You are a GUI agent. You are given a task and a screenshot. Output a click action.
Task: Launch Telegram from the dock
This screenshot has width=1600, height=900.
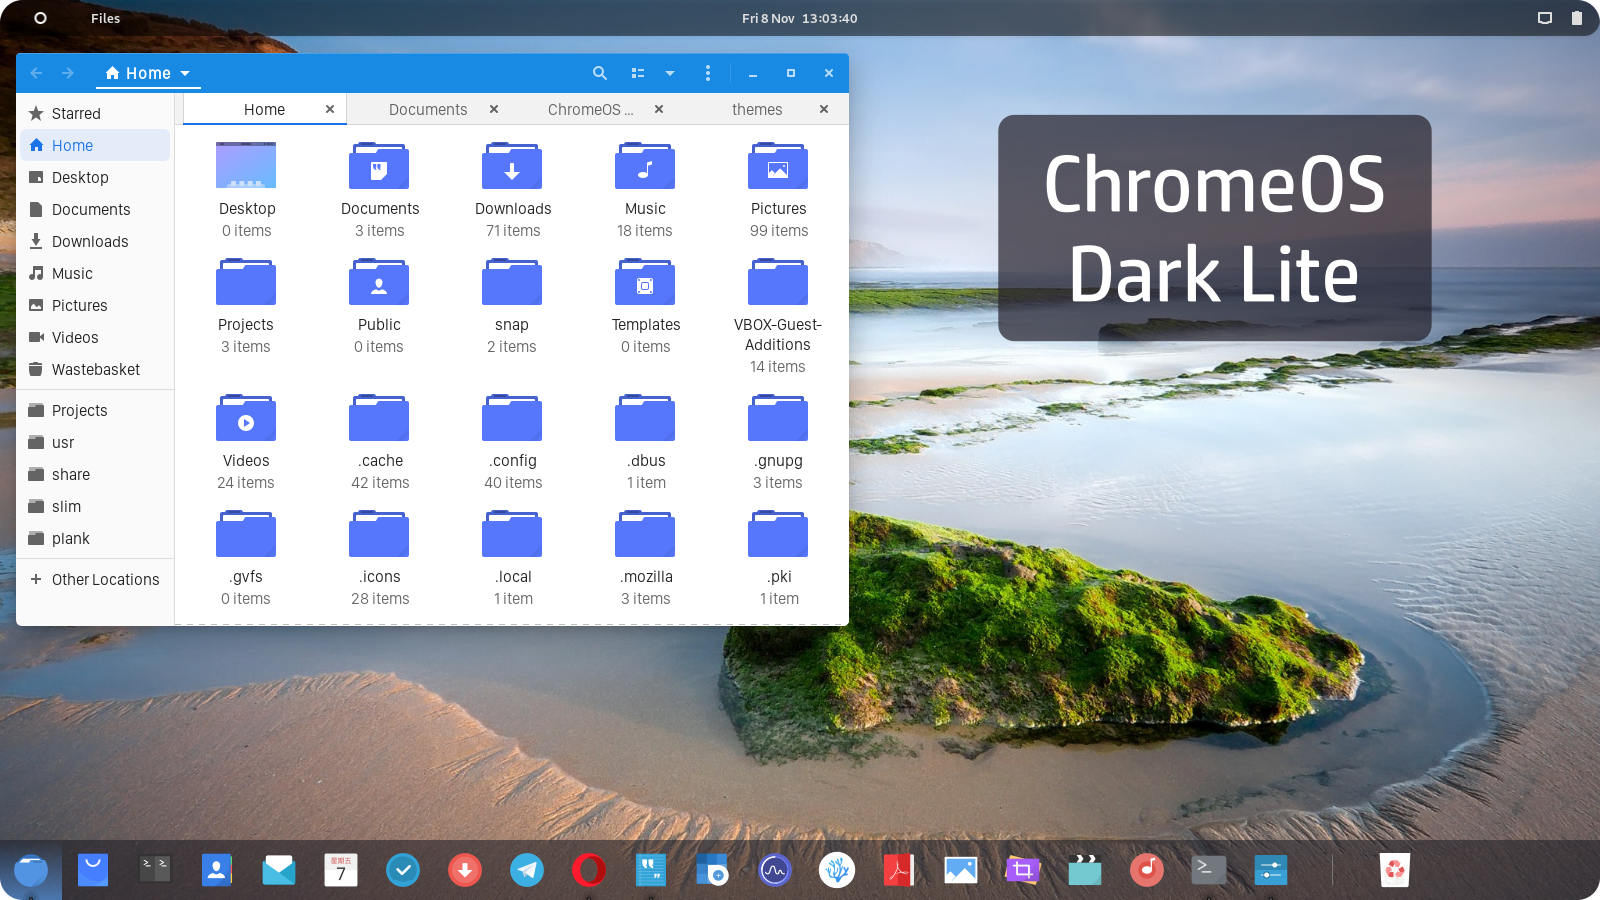(x=527, y=870)
